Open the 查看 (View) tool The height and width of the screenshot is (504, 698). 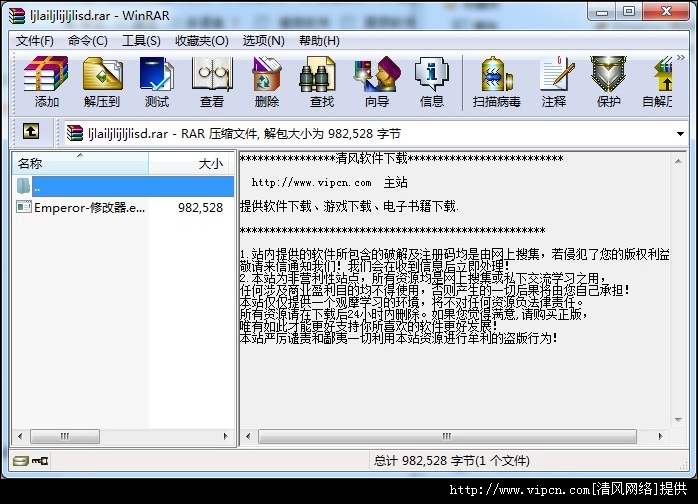[212, 81]
